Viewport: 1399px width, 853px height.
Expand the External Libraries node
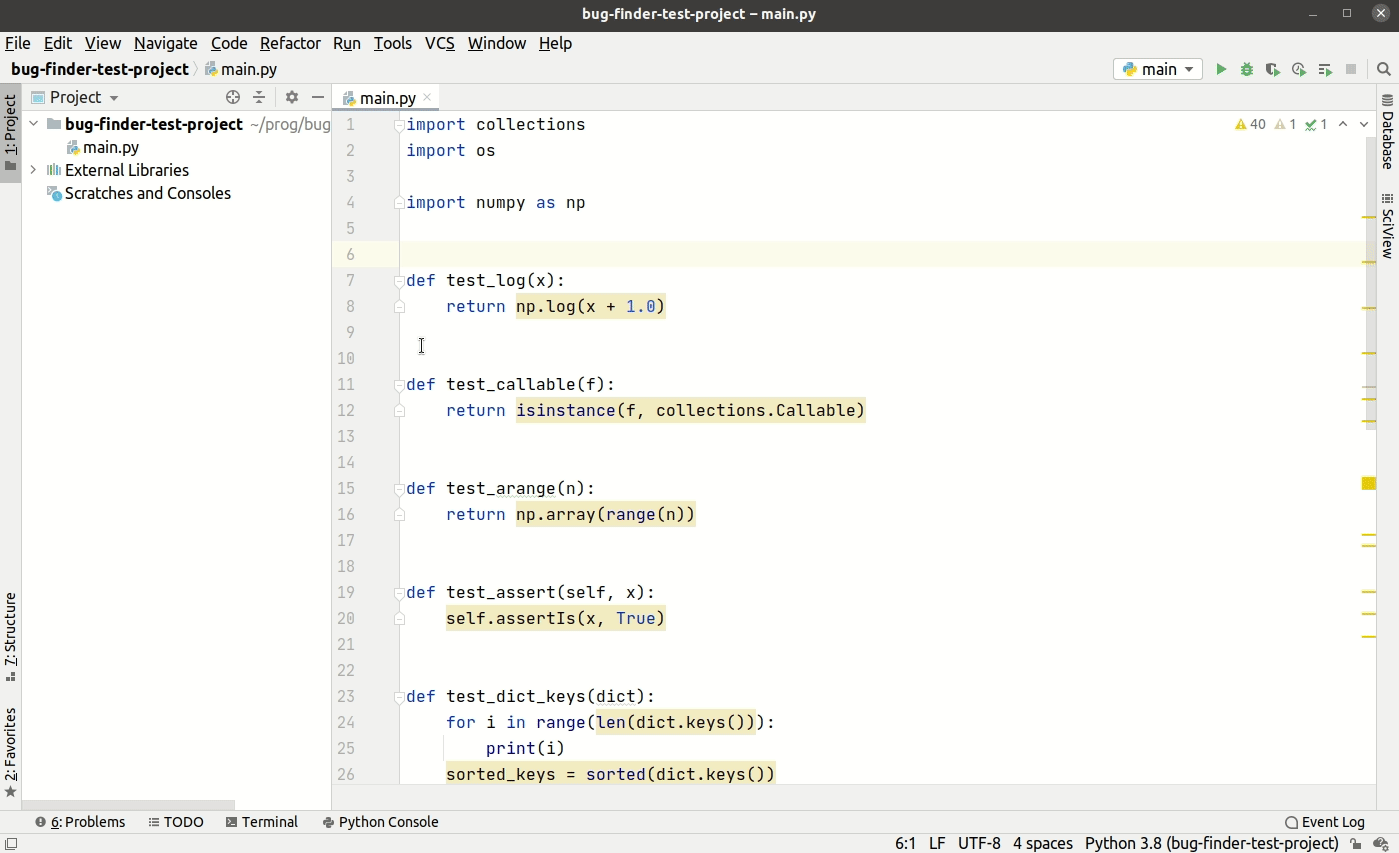tap(33, 170)
